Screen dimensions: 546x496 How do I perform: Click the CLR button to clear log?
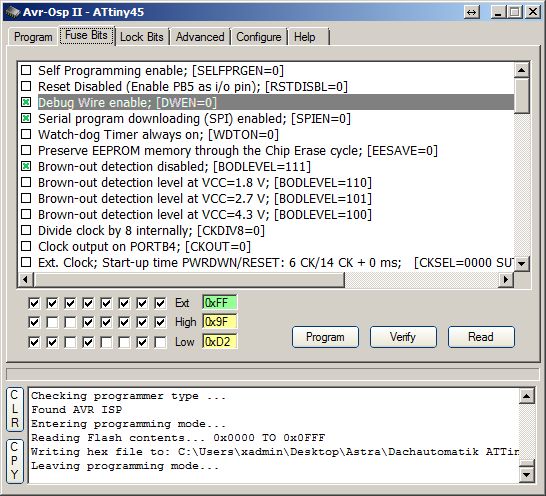(15, 409)
